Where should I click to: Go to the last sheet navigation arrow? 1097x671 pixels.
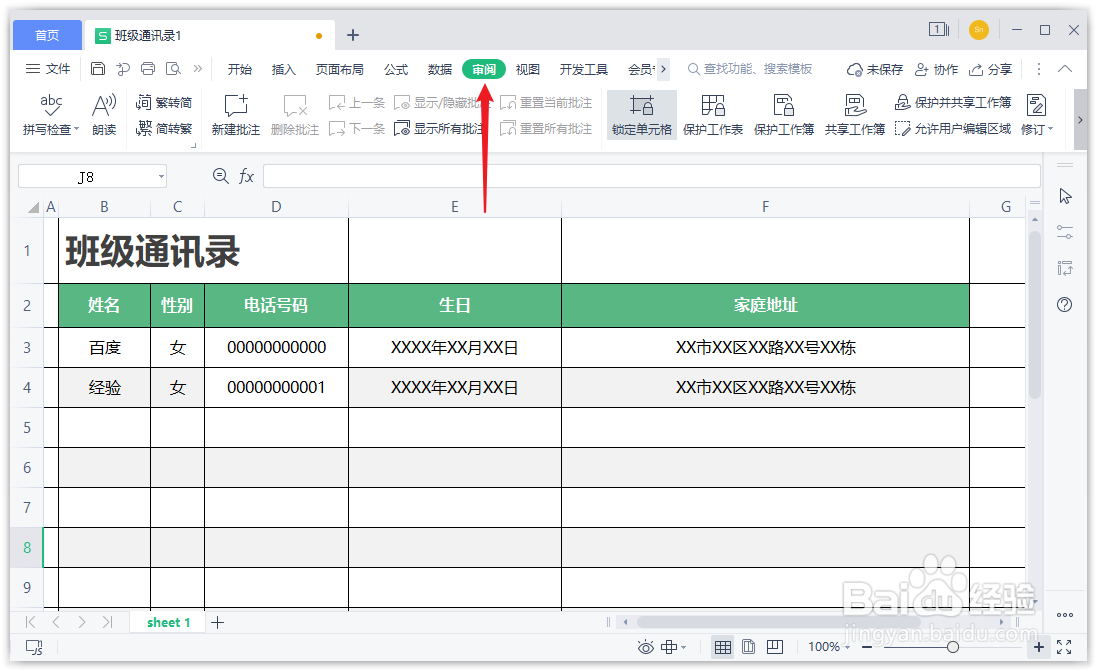pos(107,622)
